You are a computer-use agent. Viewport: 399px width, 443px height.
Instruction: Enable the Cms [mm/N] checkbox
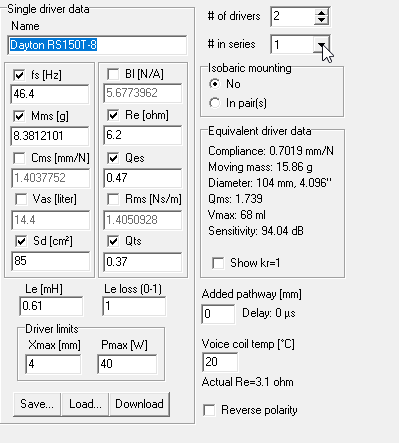click(19, 158)
